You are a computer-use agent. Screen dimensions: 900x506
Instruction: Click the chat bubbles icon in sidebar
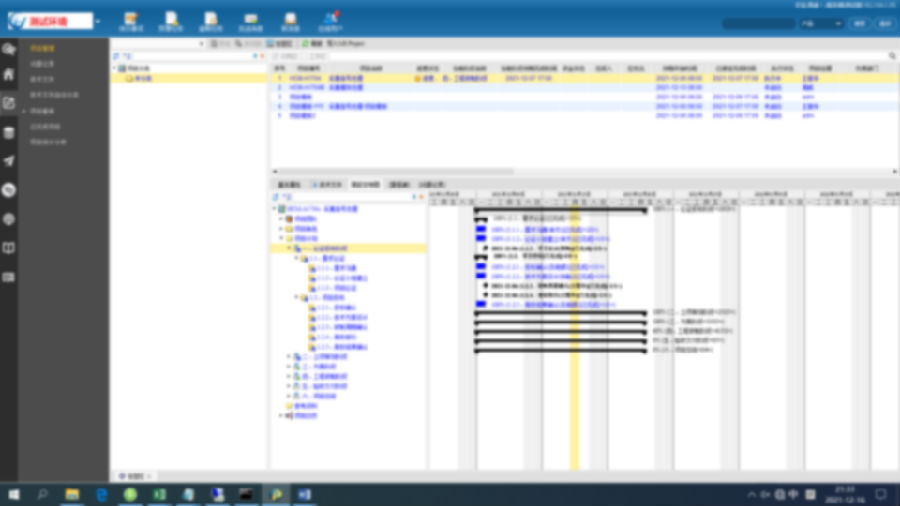pyautogui.click(x=9, y=48)
